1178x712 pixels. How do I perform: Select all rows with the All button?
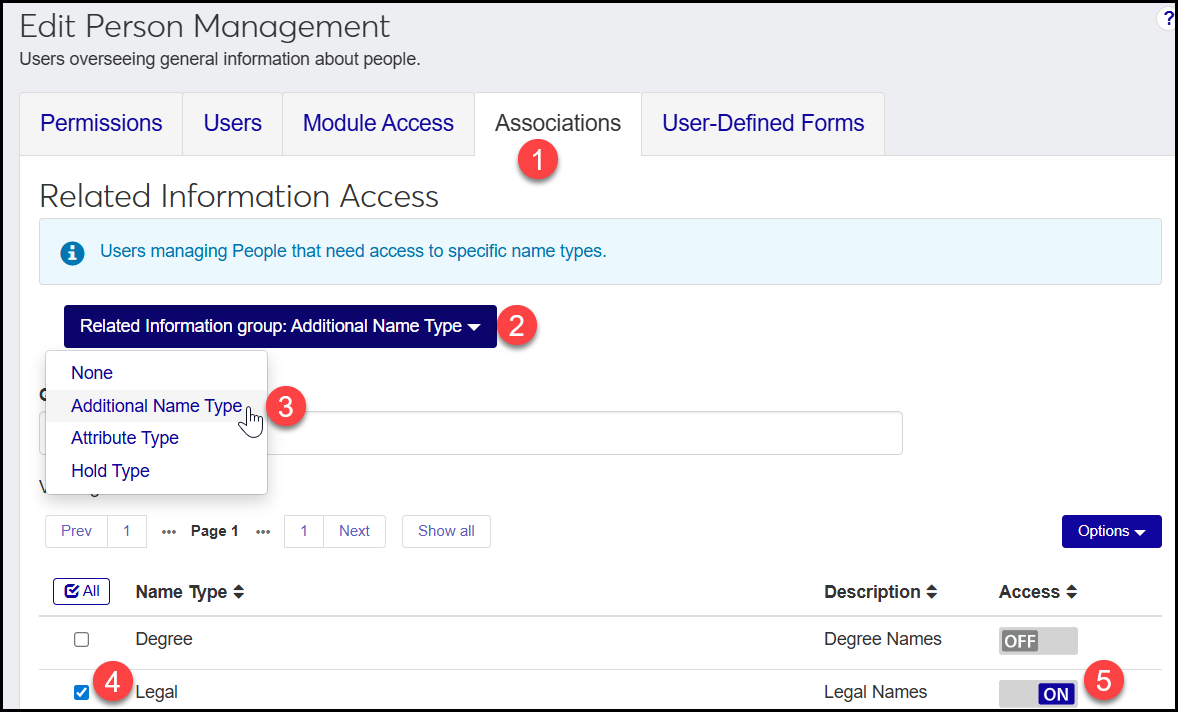(81, 591)
